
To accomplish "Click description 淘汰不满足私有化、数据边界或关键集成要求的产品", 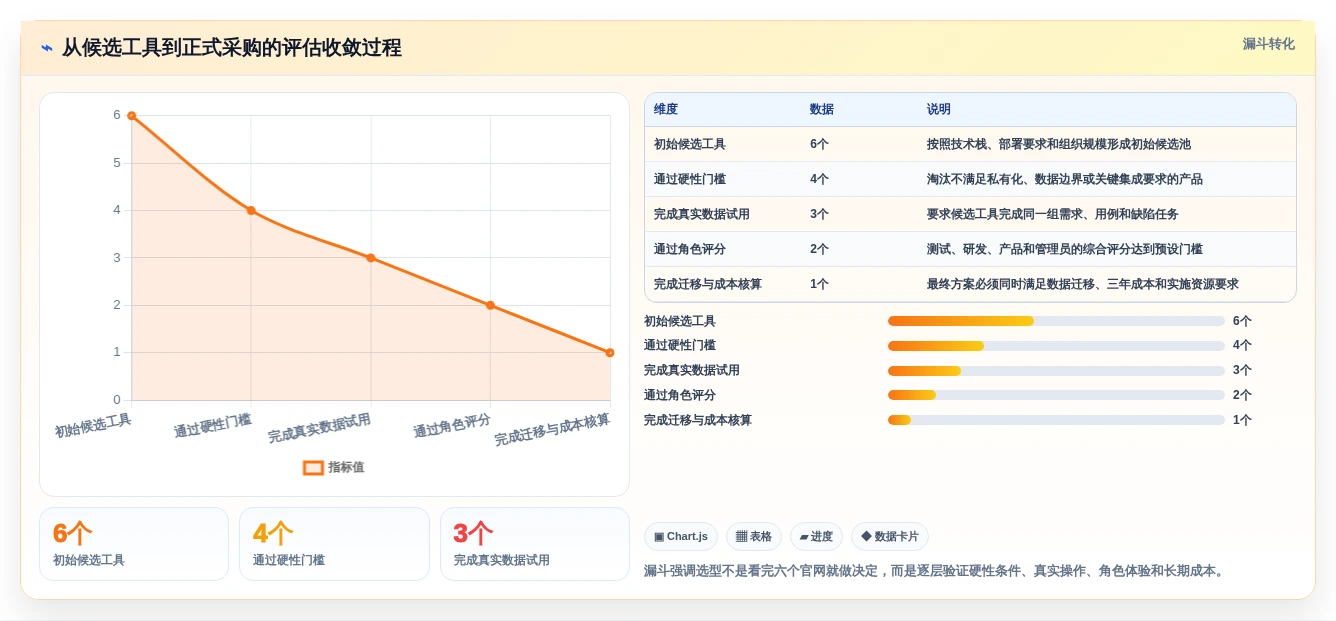I will point(1065,179).
